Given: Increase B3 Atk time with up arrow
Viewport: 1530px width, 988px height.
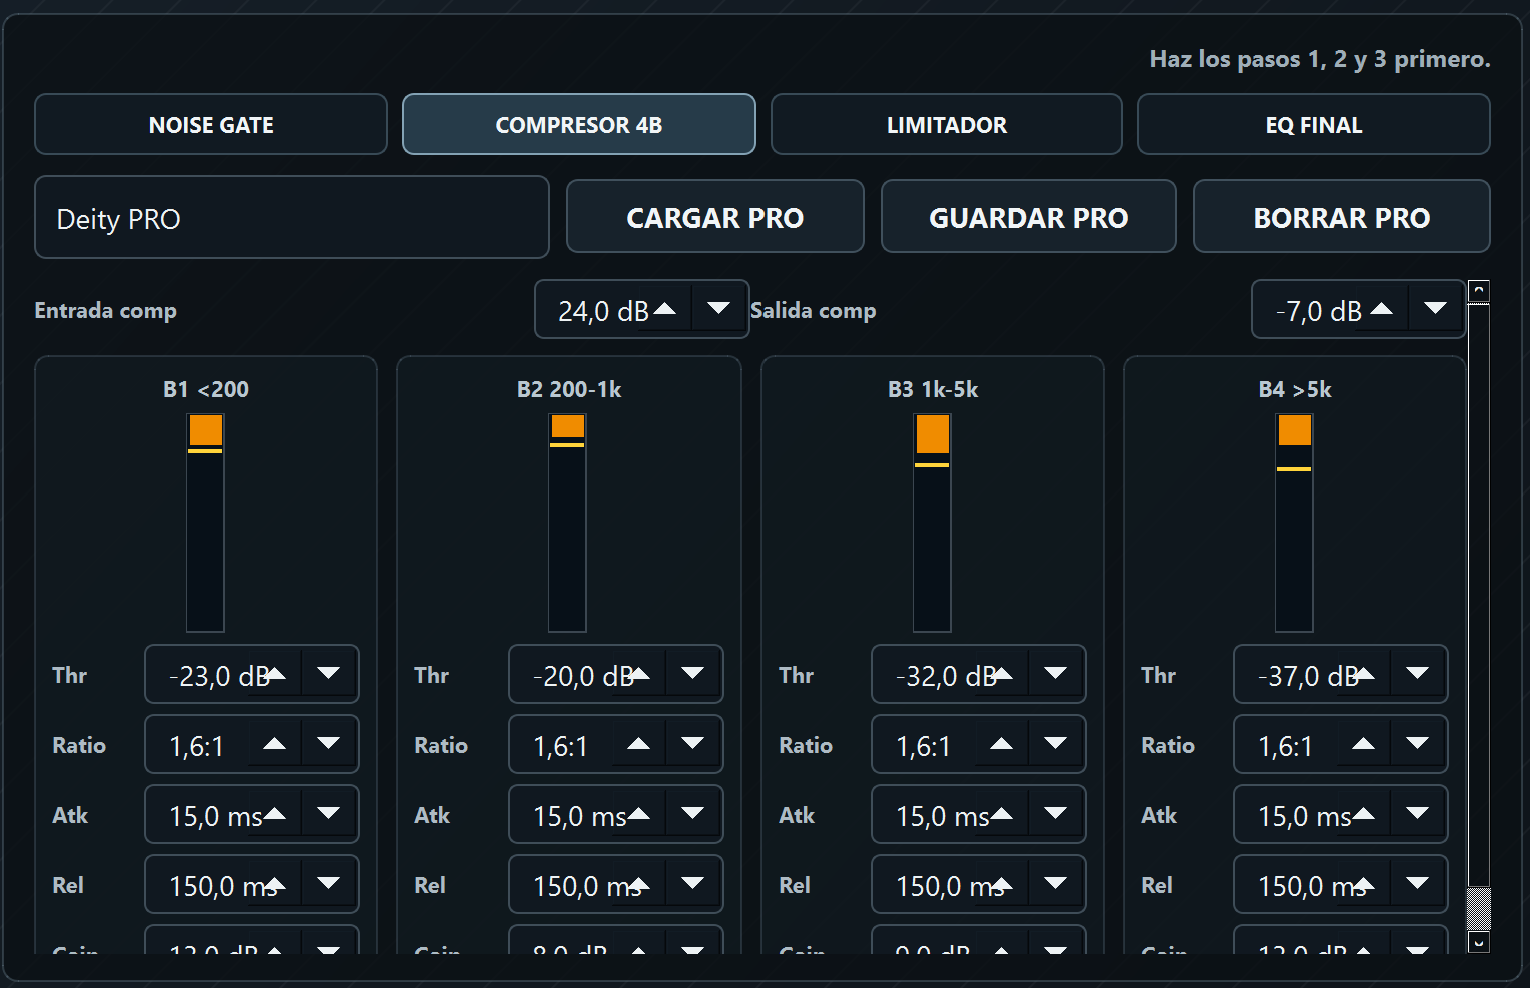Looking at the screenshot, I should point(1002,814).
